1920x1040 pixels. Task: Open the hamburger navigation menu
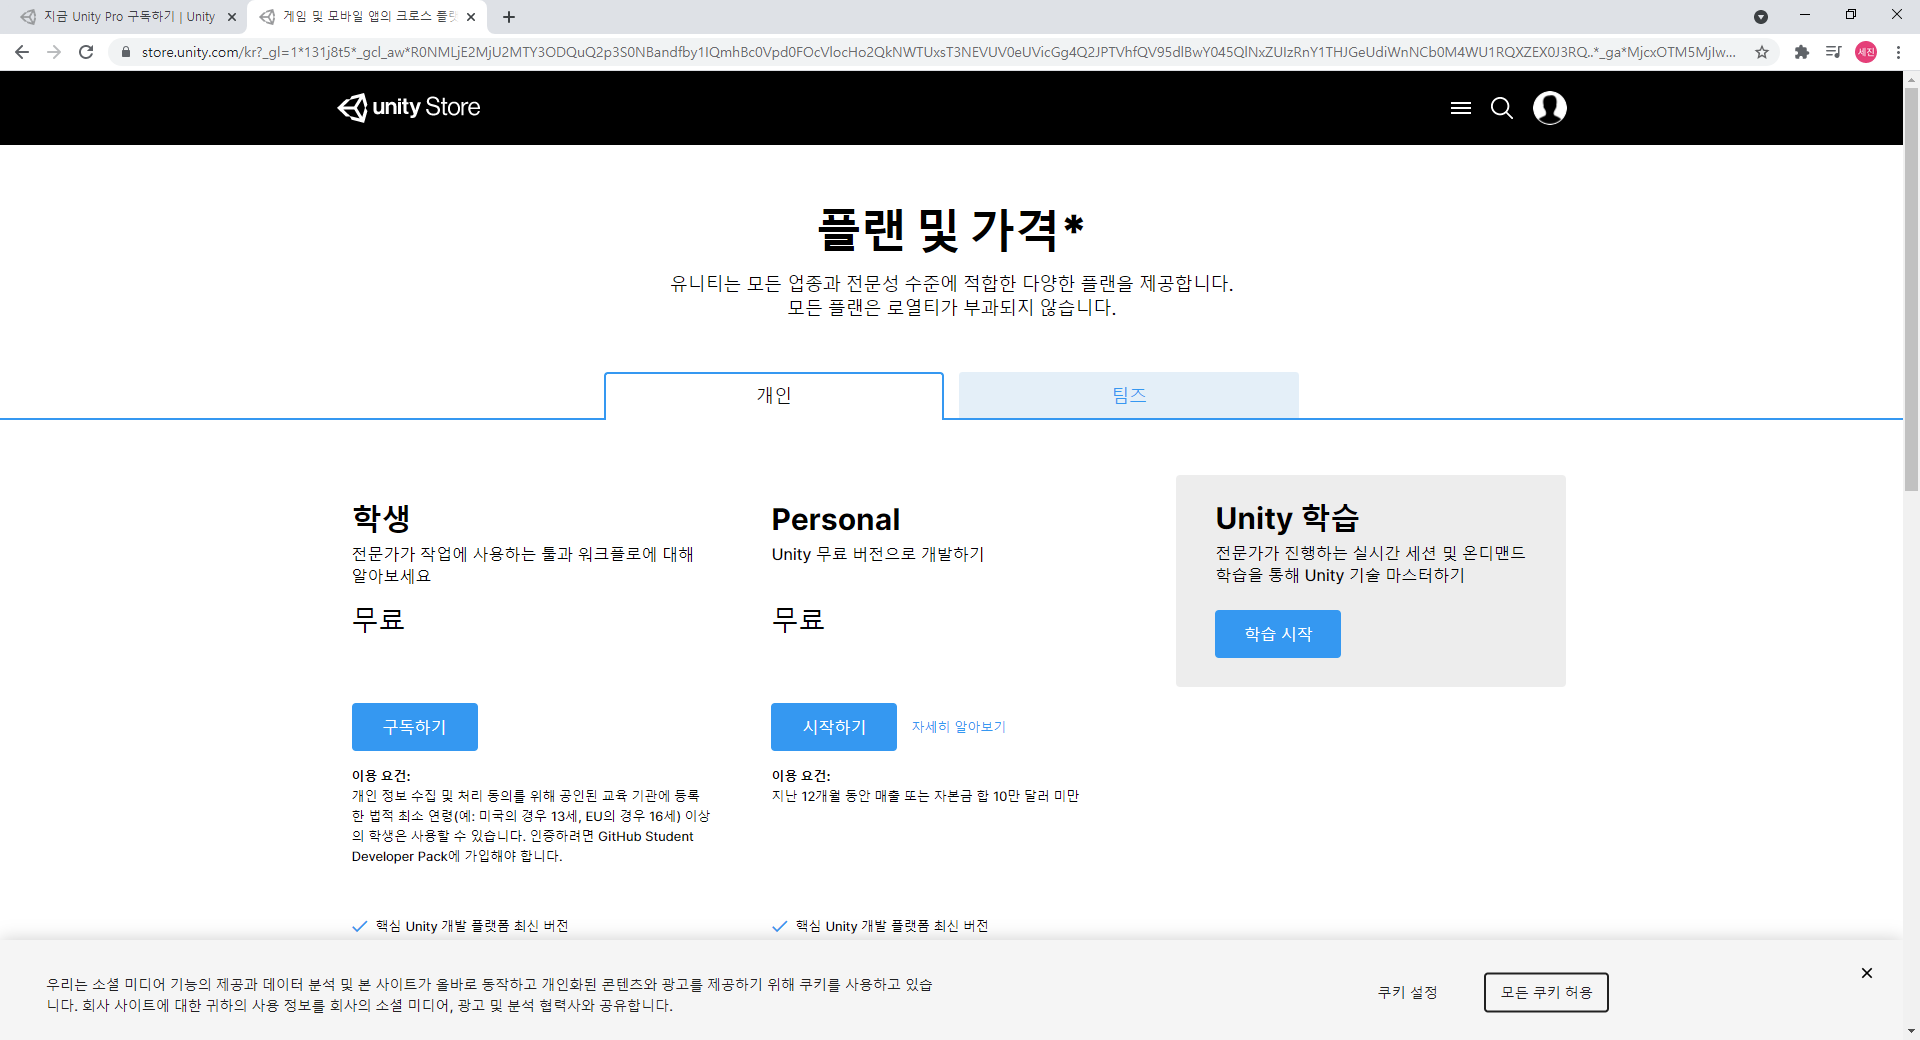[1460, 108]
